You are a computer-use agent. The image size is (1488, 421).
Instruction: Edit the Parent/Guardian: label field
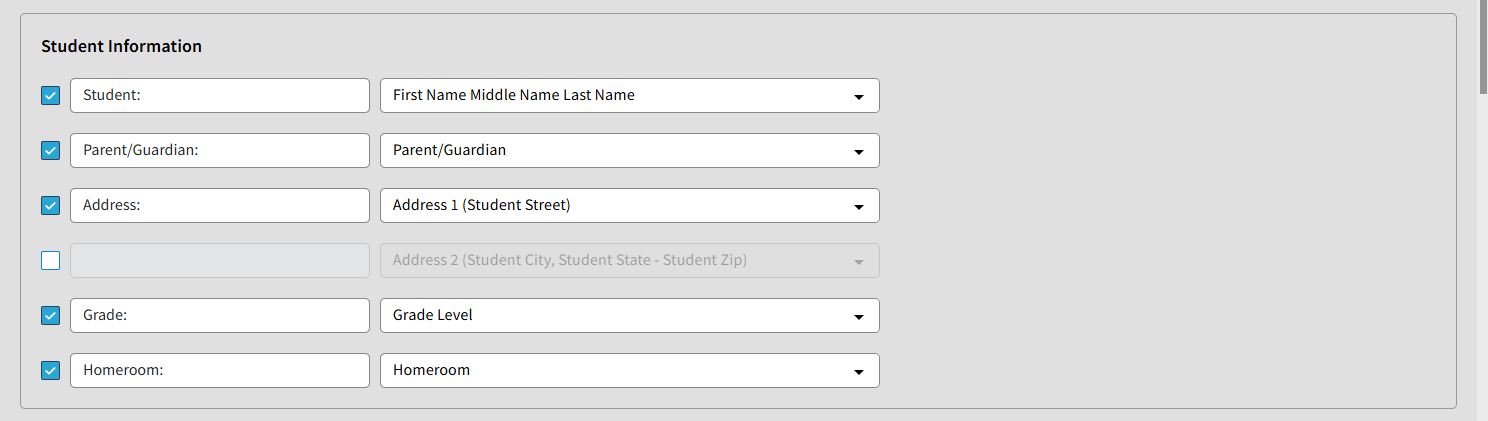220,151
